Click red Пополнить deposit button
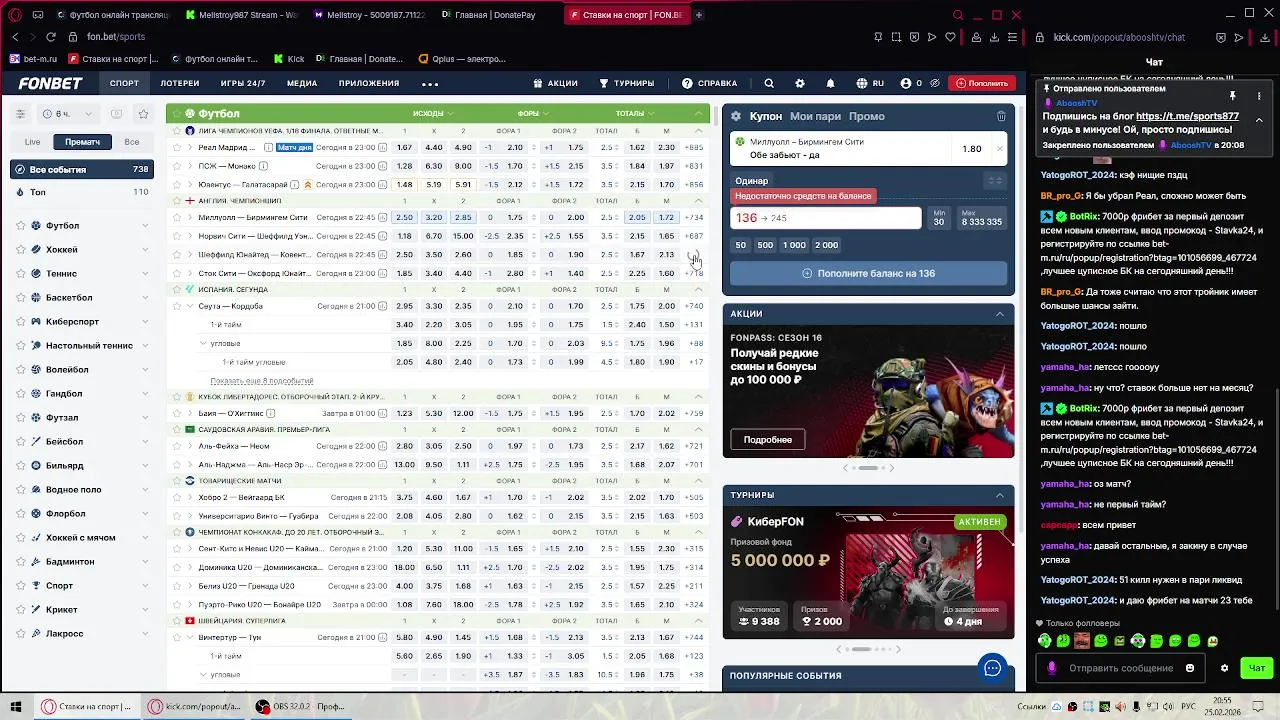 click(x=981, y=83)
